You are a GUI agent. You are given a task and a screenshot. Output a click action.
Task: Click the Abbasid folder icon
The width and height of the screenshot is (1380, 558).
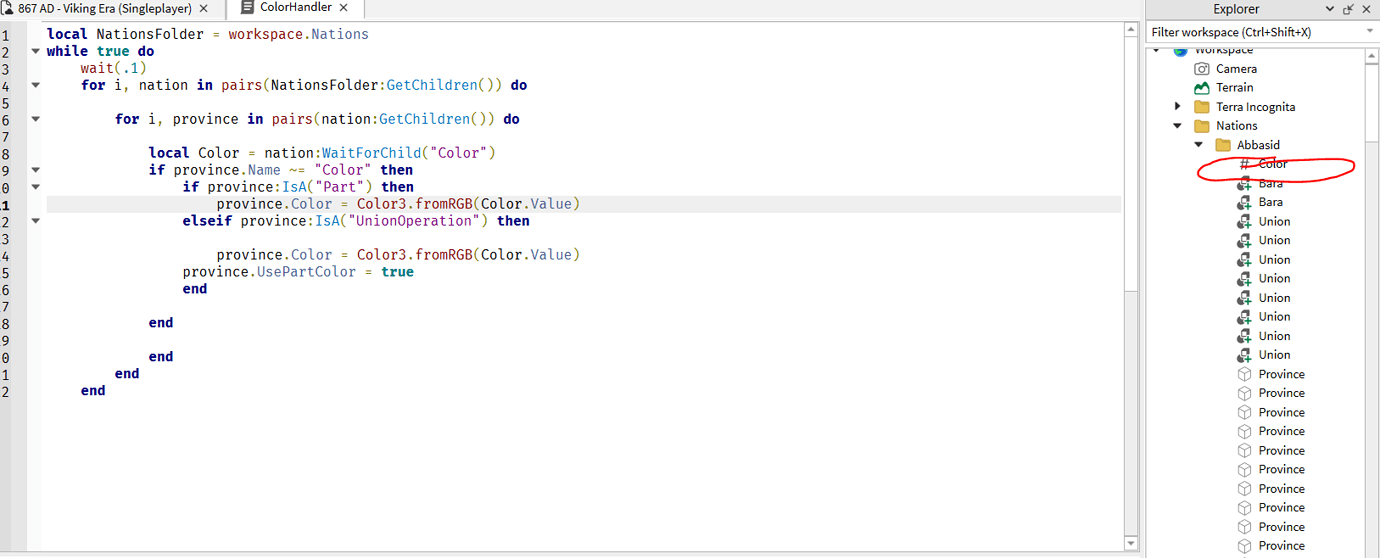coord(1223,145)
